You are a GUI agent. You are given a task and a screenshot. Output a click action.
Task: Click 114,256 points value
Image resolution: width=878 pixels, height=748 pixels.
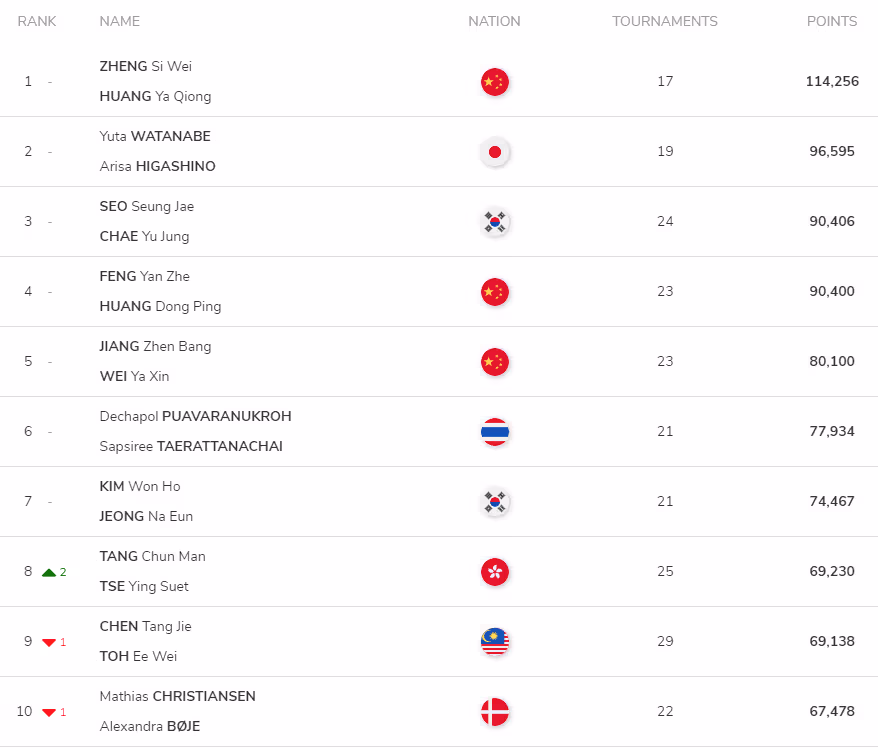coord(832,81)
